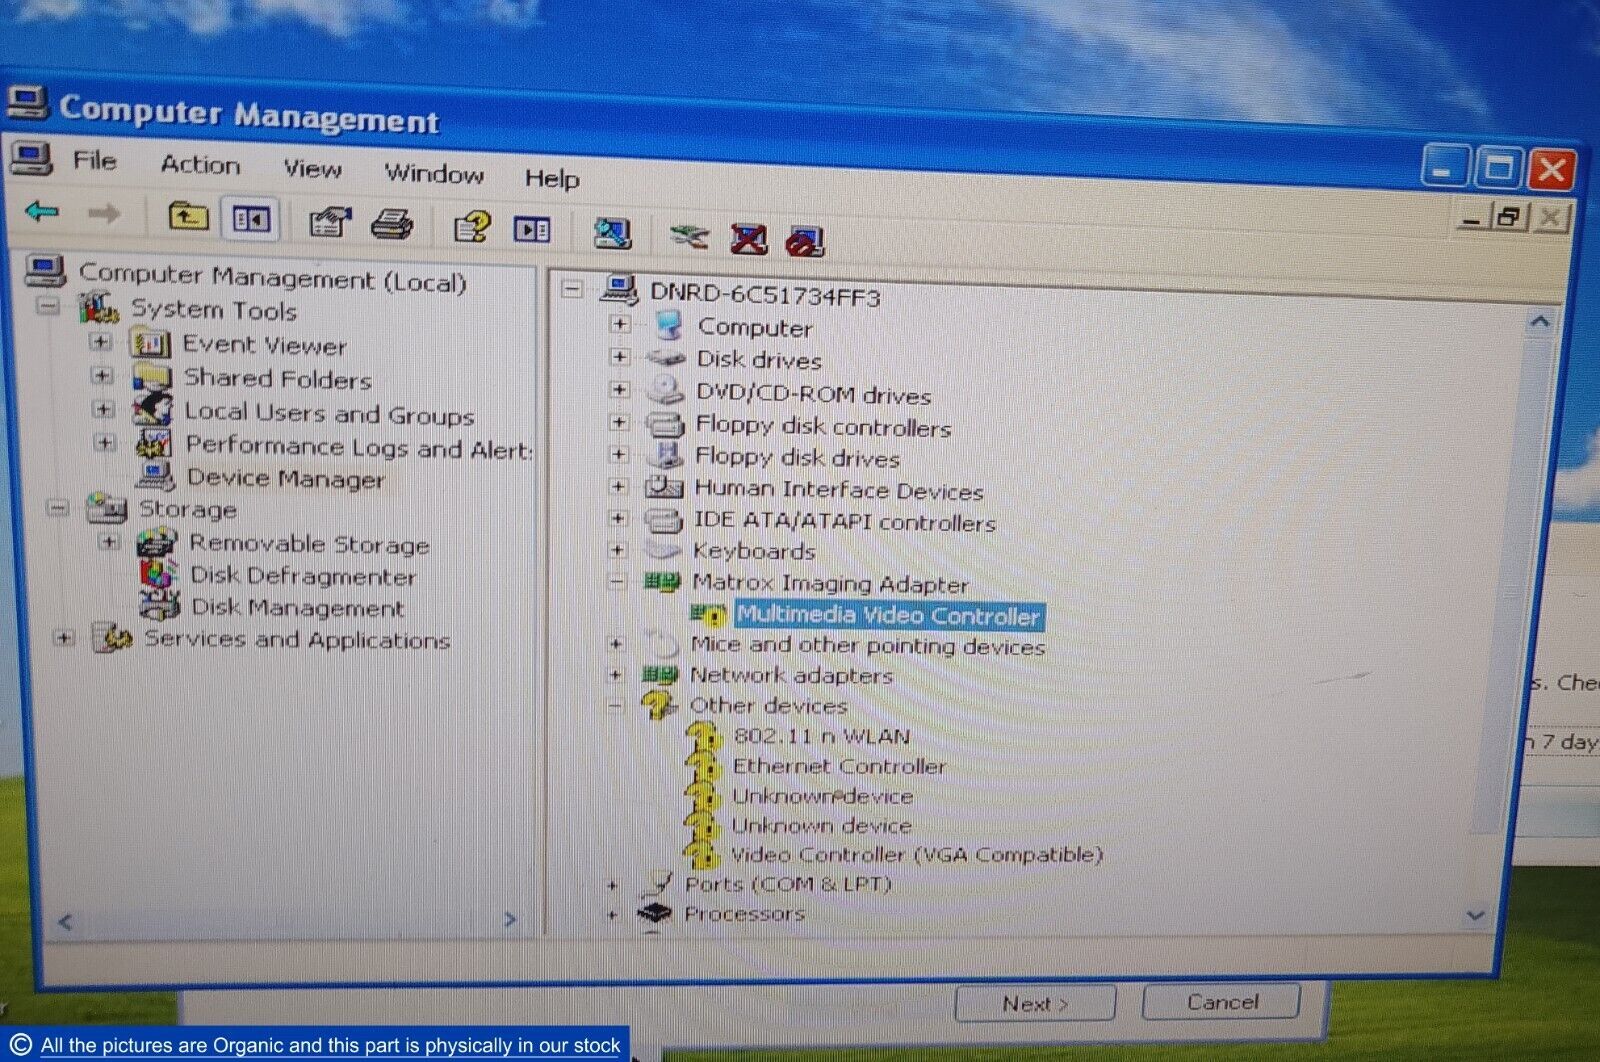Image resolution: width=1600 pixels, height=1062 pixels.
Task: Click the Computer Management title bar icon
Action: [x=26, y=103]
